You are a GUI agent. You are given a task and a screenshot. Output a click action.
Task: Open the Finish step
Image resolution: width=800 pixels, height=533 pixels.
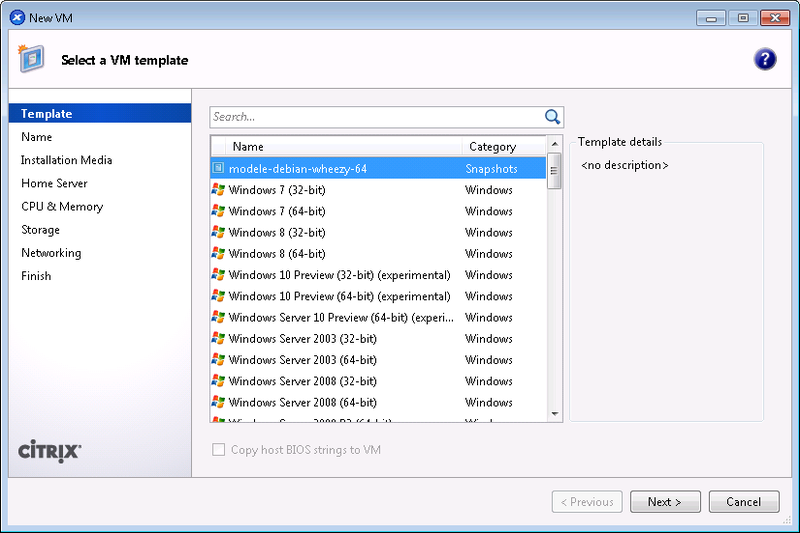(x=36, y=276)
